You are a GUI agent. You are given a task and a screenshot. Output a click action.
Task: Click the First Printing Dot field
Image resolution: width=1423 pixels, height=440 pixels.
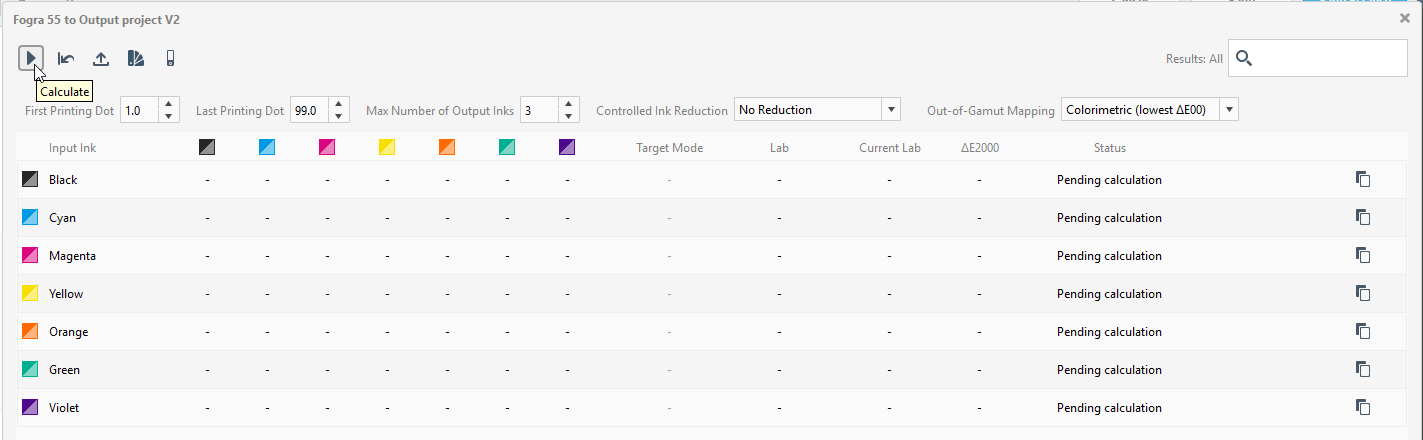tap(140, 110)
